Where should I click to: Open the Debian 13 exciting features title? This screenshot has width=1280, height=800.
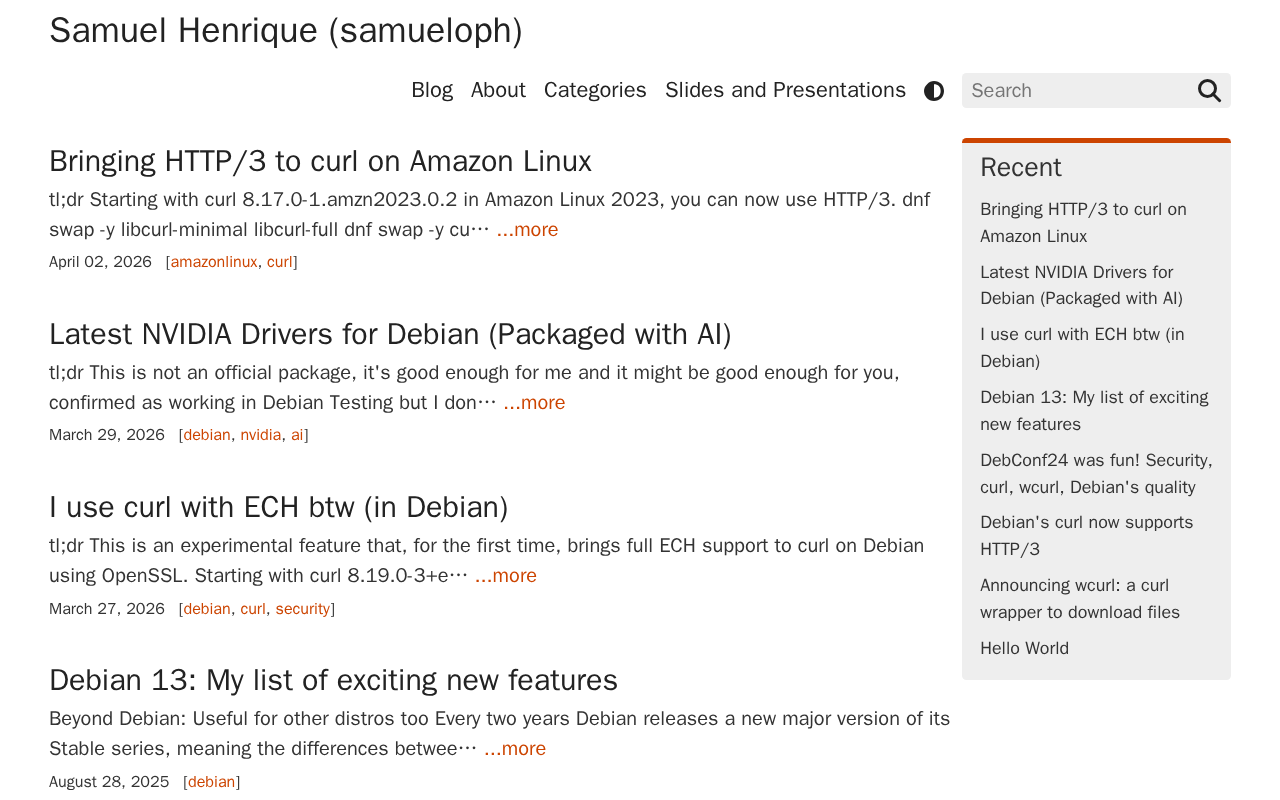pos(333,680)
